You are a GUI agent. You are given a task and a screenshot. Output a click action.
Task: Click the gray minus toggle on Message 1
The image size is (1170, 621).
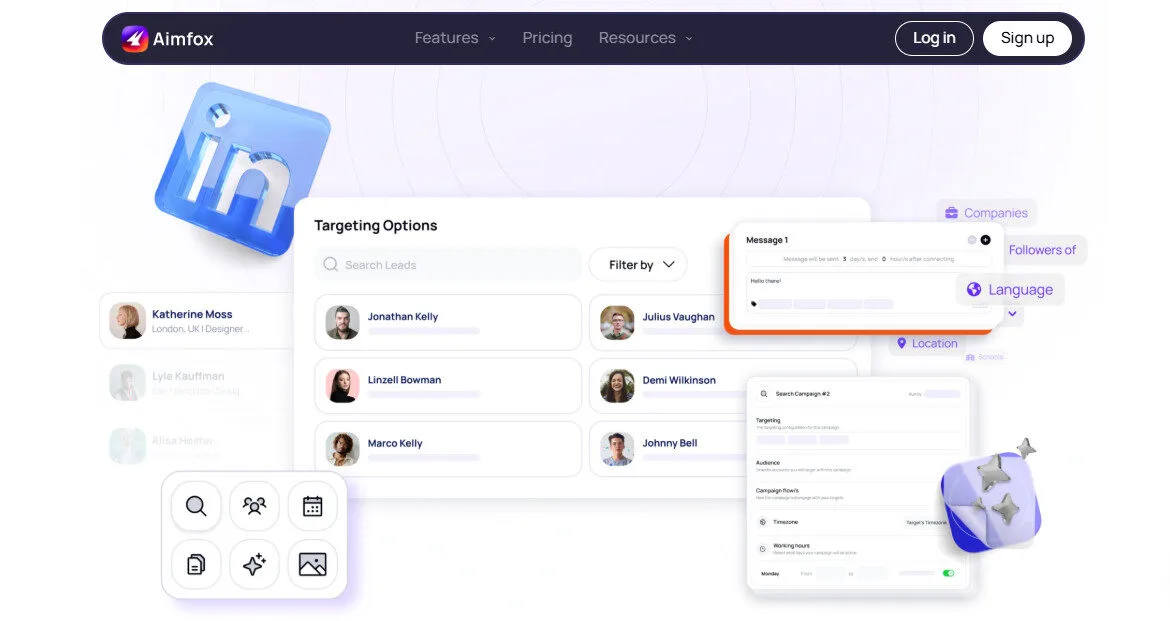click(970, 240)
